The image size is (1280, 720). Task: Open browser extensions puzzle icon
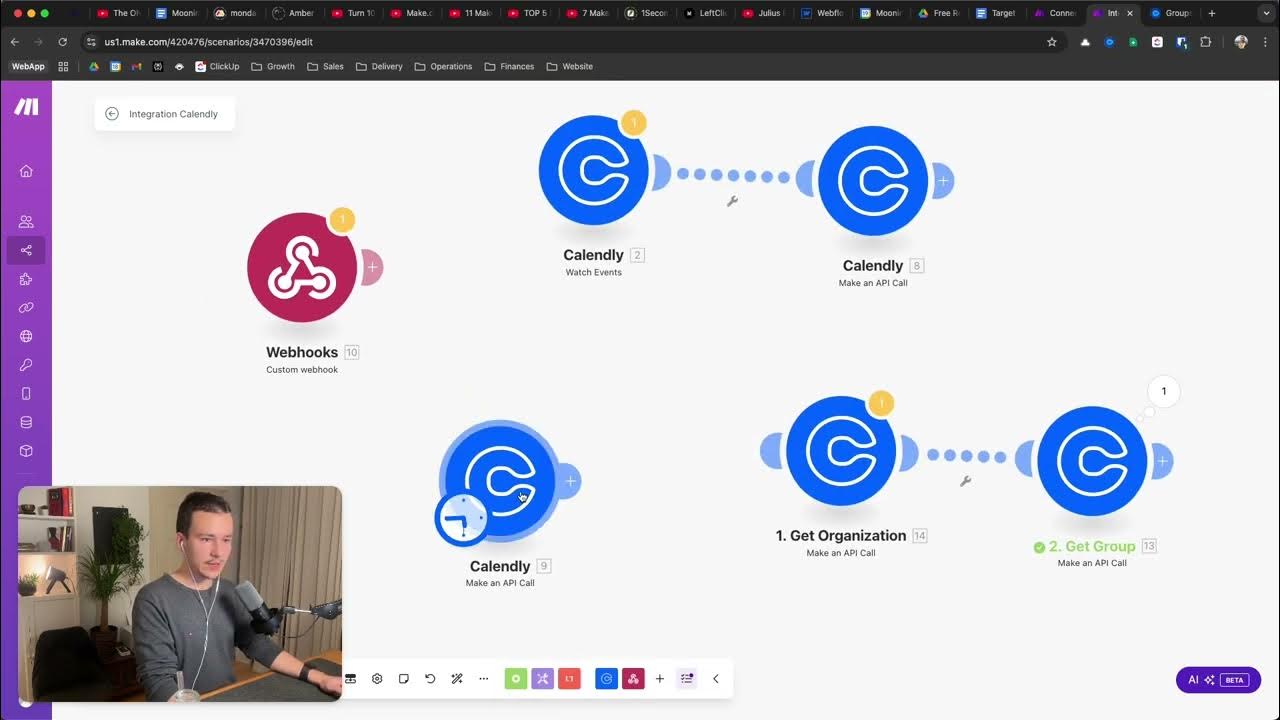click(1205, 42)
